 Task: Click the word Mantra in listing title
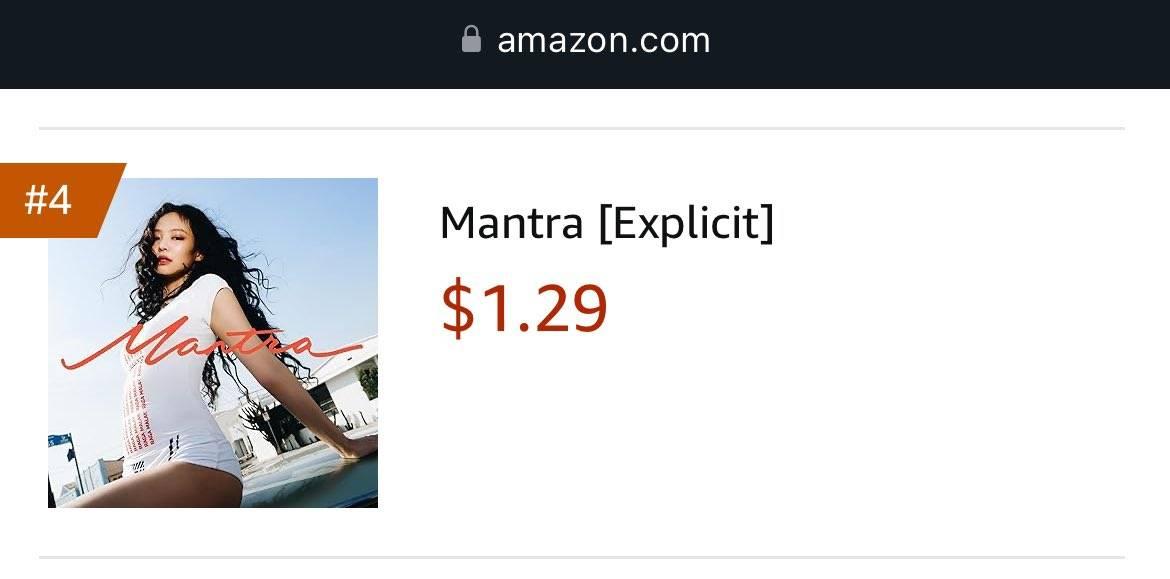click(512, 223)
